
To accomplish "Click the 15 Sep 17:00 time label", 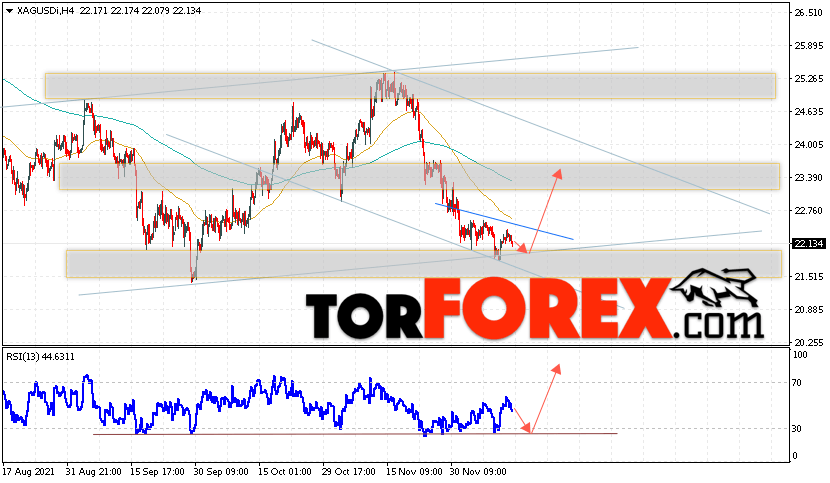I will 157,471.
